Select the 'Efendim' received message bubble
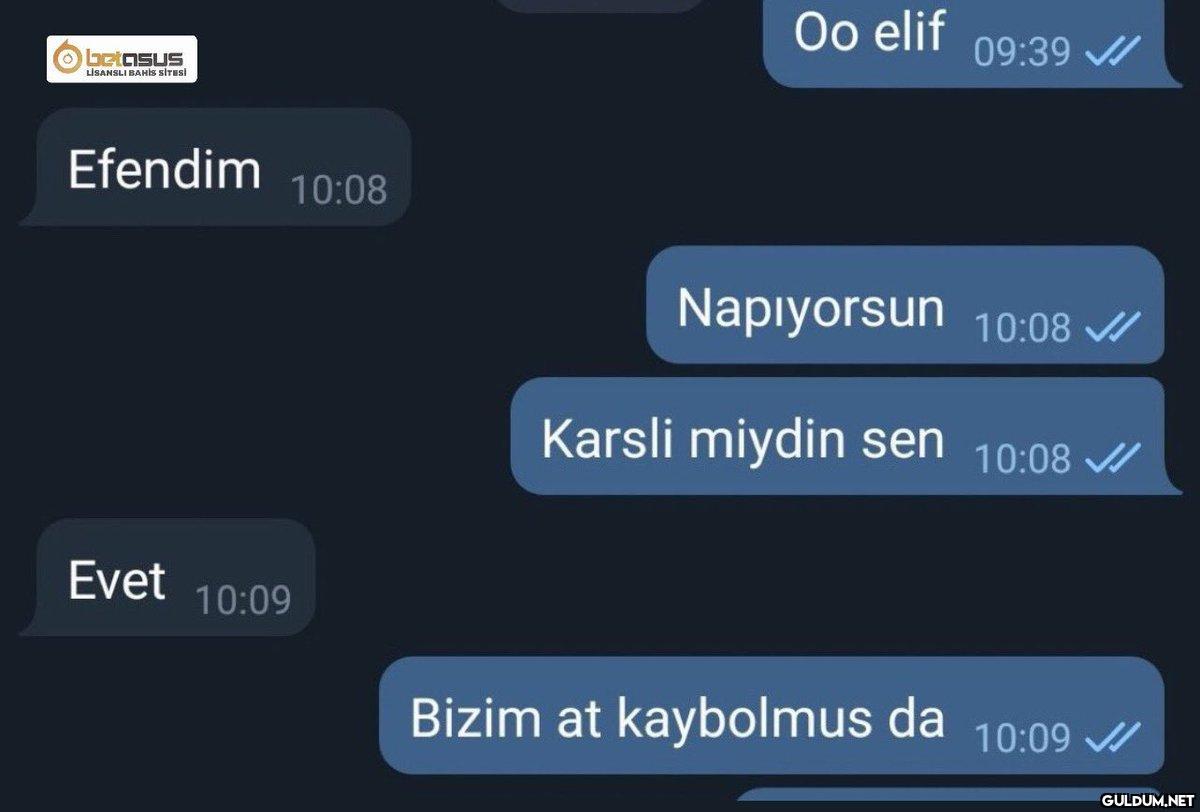The height and width of the screenshot is (812, 1200). point(215,167)
